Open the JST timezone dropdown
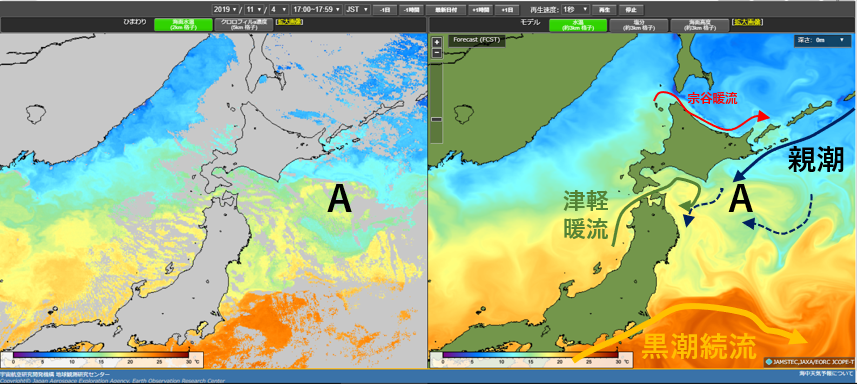Image resolution: width=863 pixels, height=384 pixels. point(357,9)
